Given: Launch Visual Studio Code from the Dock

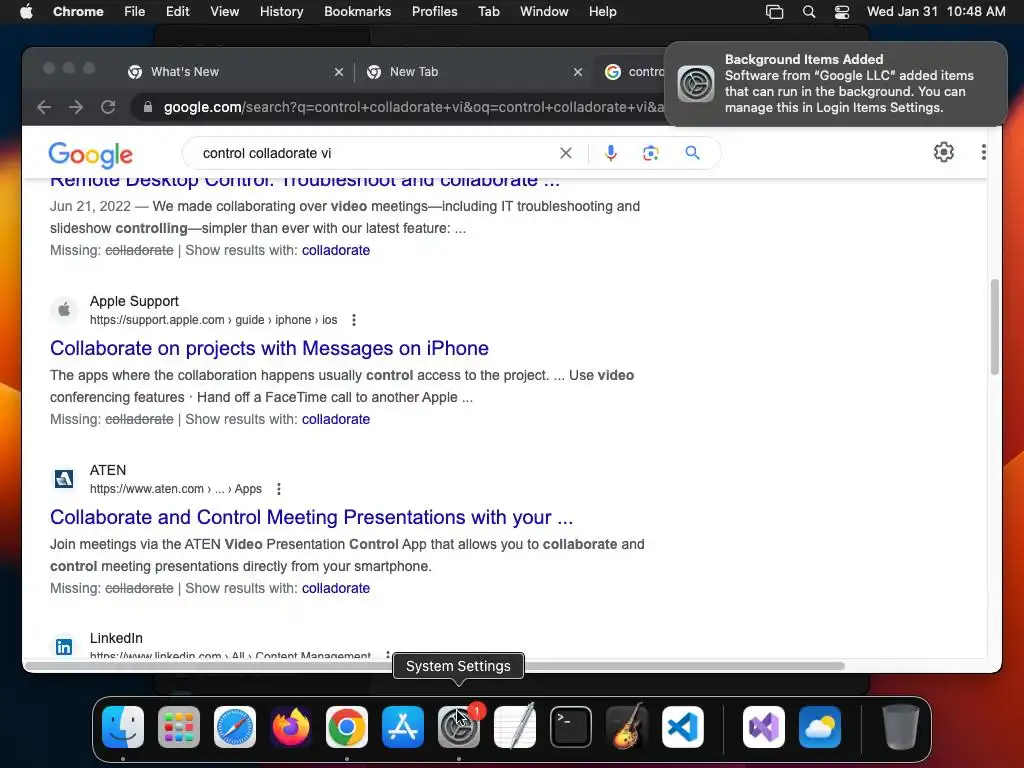Looking at the screenshot, I should (683, 727).
